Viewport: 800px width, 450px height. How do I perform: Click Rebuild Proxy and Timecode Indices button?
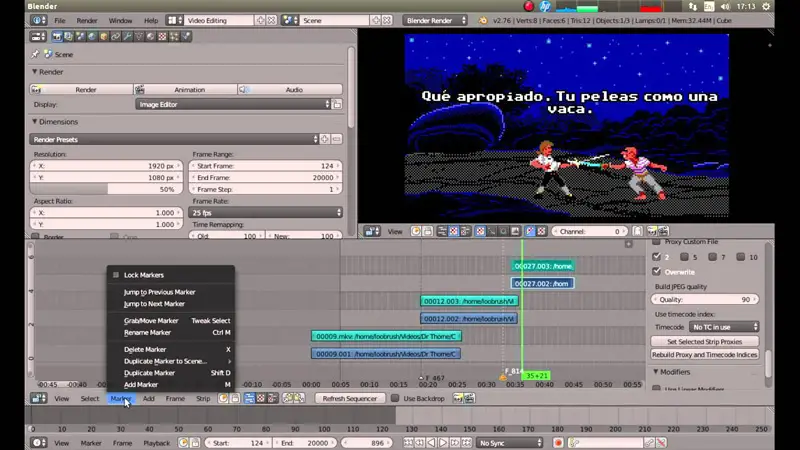click(x=705, y=355)
